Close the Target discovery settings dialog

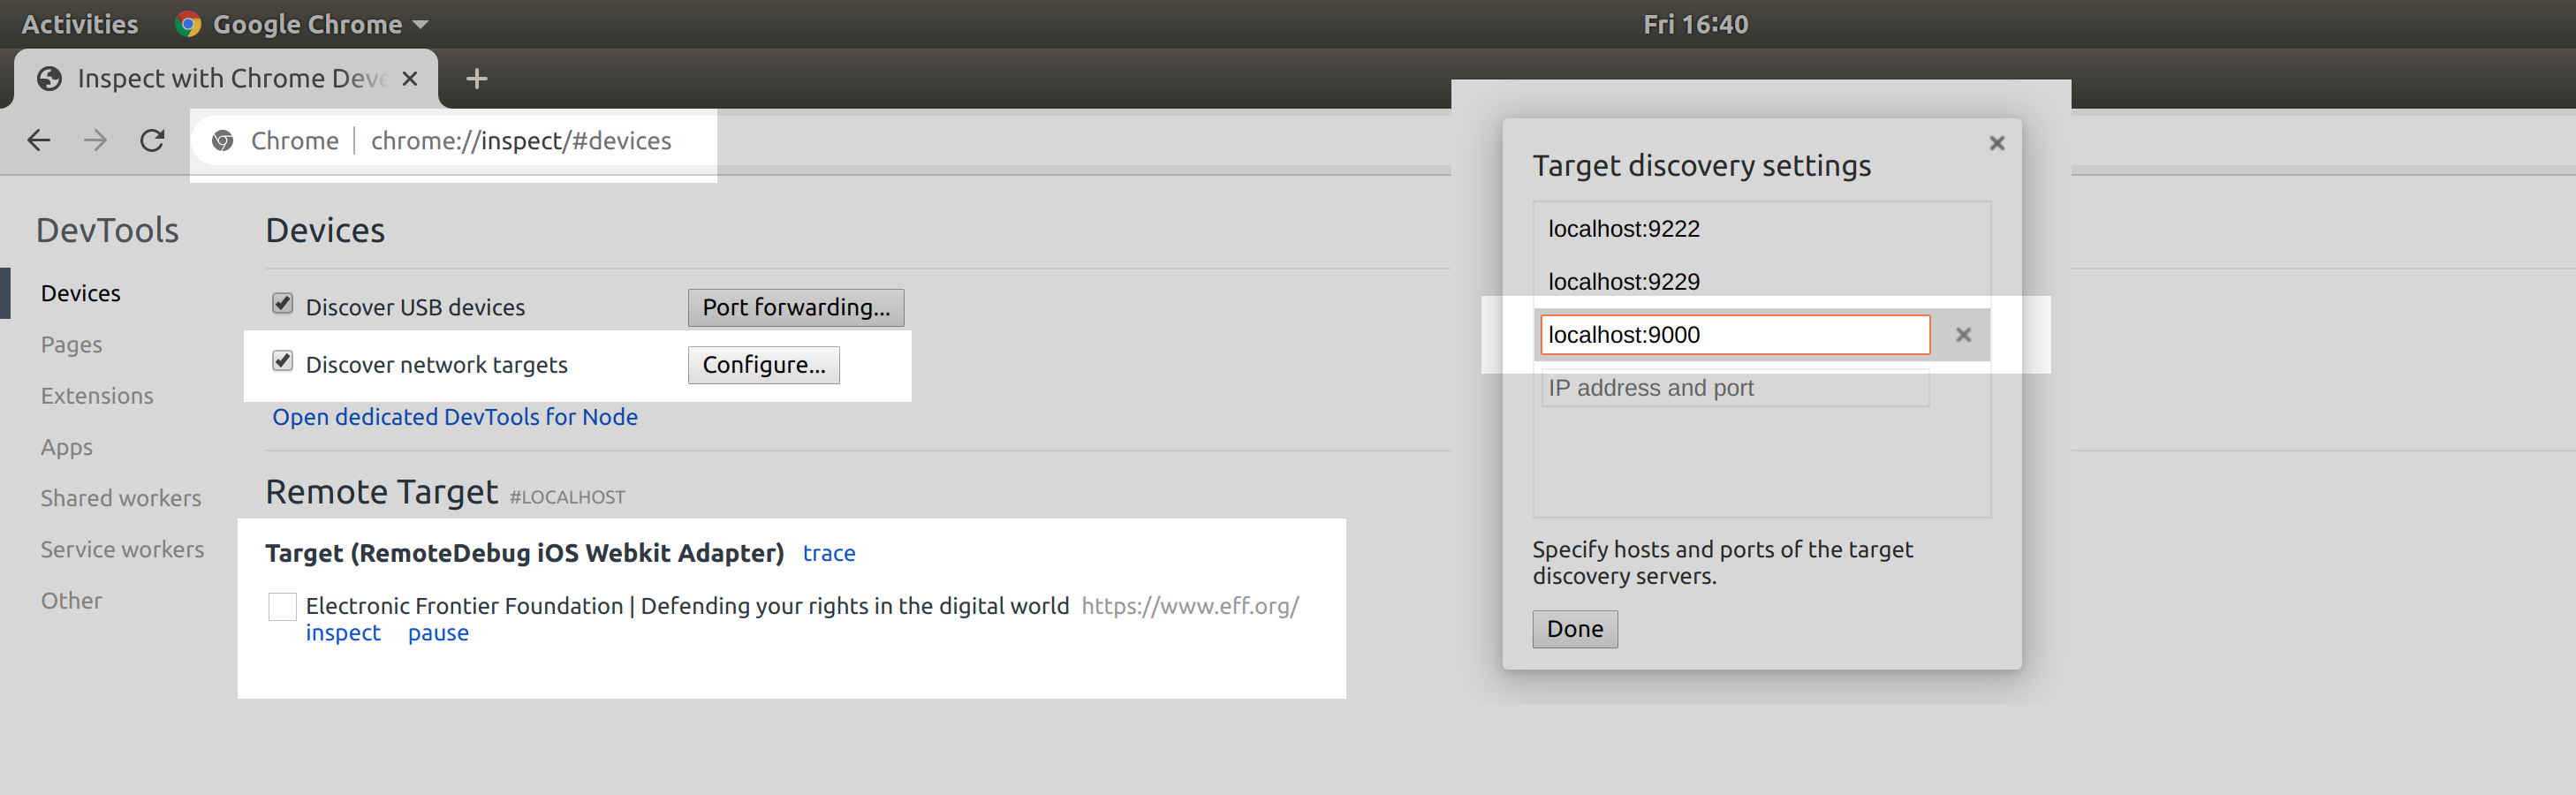click(x=1996, y=143)
